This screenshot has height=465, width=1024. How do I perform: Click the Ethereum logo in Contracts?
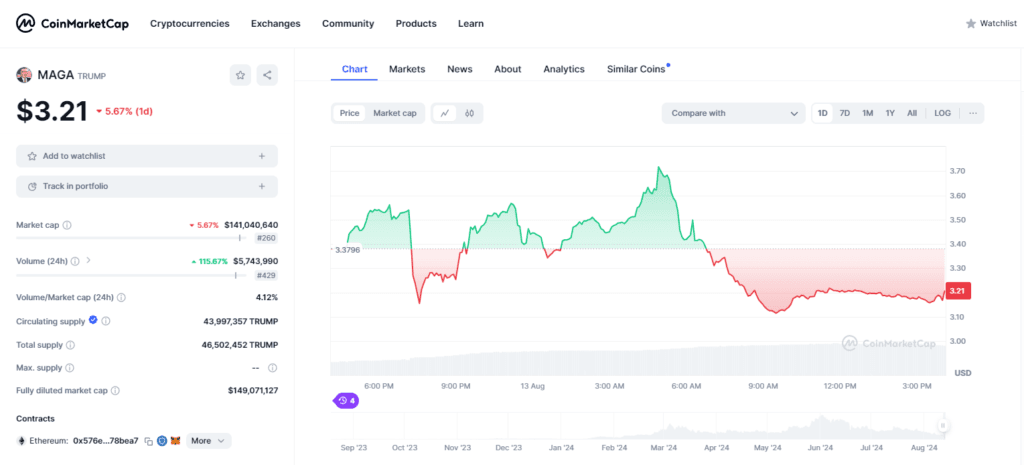click(x=21, y=441)
